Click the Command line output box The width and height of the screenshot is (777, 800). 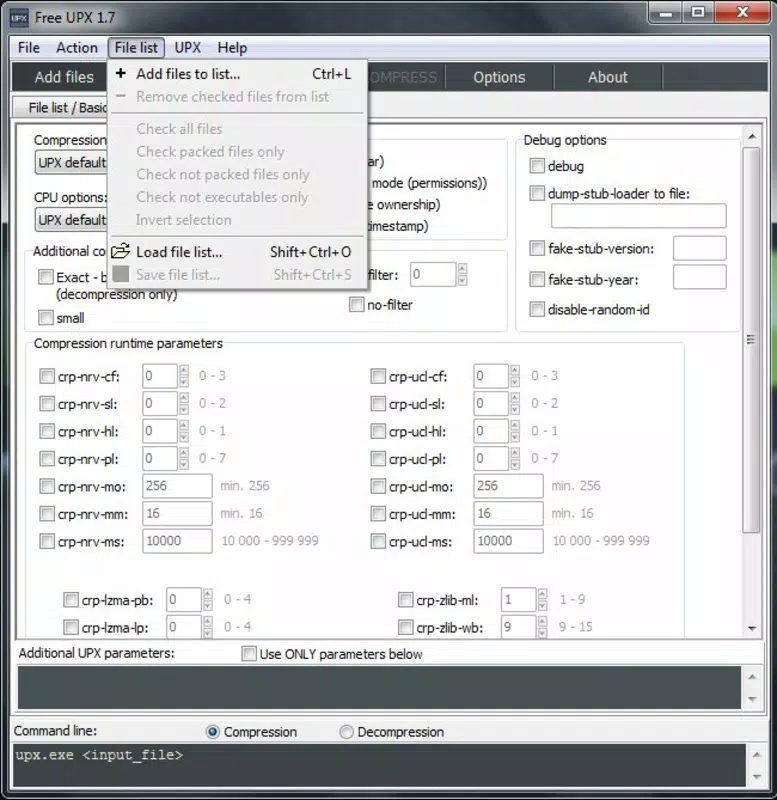tap(379, 765)
